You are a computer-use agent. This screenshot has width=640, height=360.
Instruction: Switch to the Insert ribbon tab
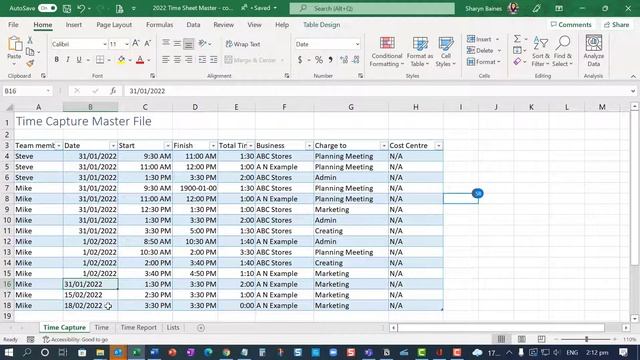(73, 24)
